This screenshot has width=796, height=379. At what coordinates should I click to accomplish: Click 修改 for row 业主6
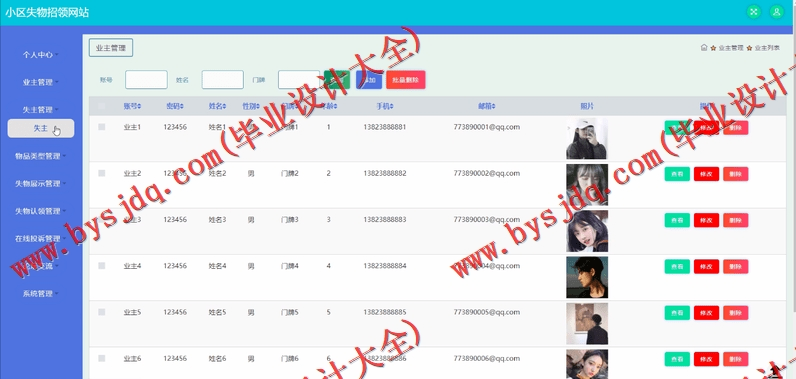[707, 359]
